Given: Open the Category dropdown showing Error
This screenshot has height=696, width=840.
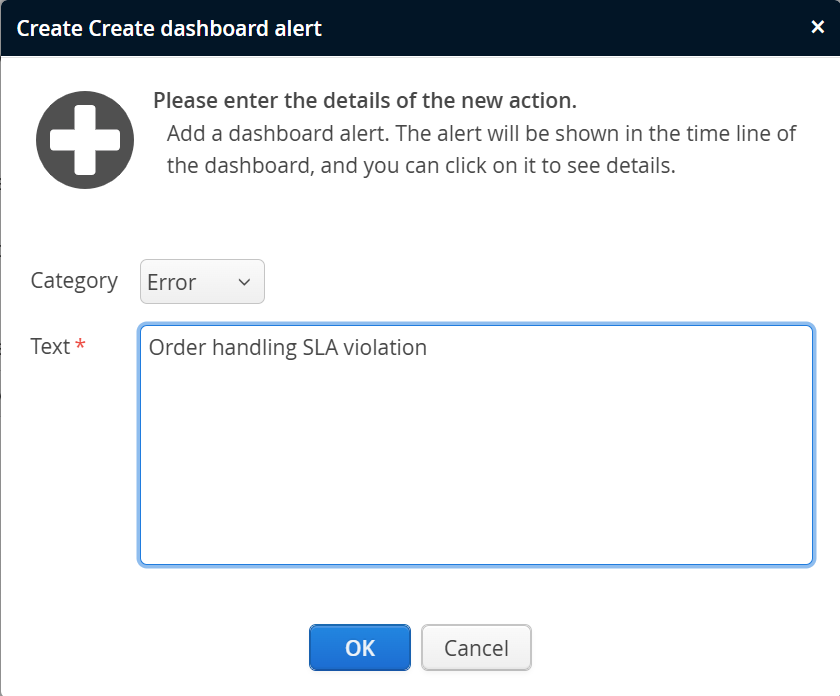Looking at the screenshot, I should (x=202, y=282).
